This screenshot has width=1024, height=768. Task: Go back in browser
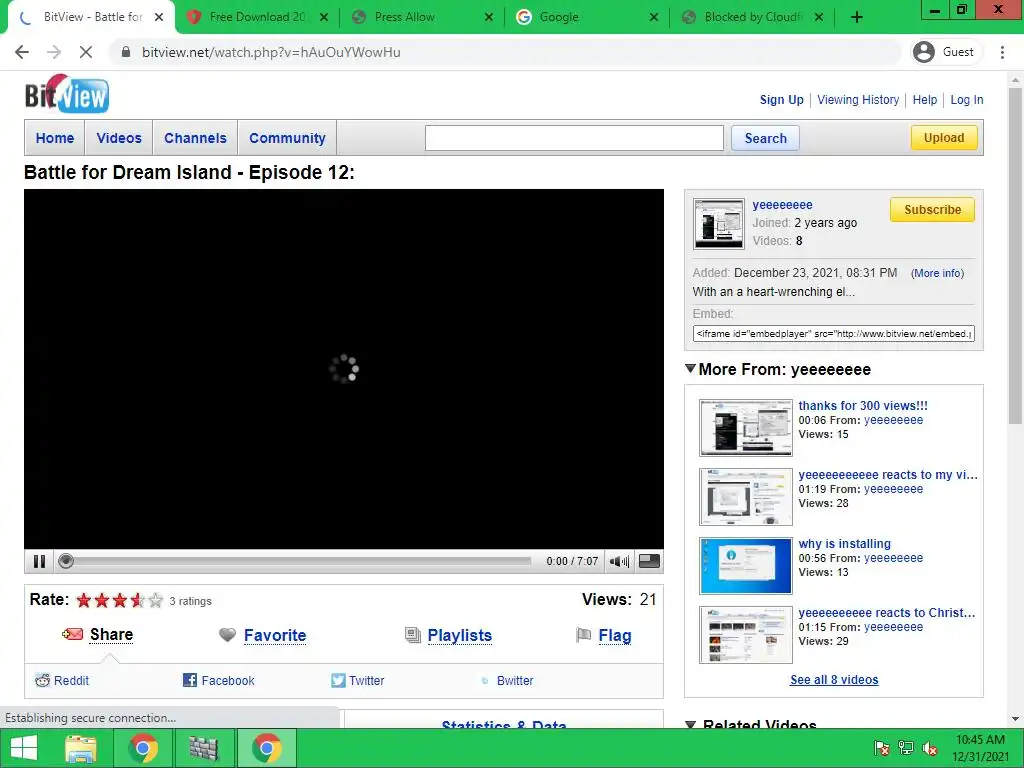click(22, 52)
